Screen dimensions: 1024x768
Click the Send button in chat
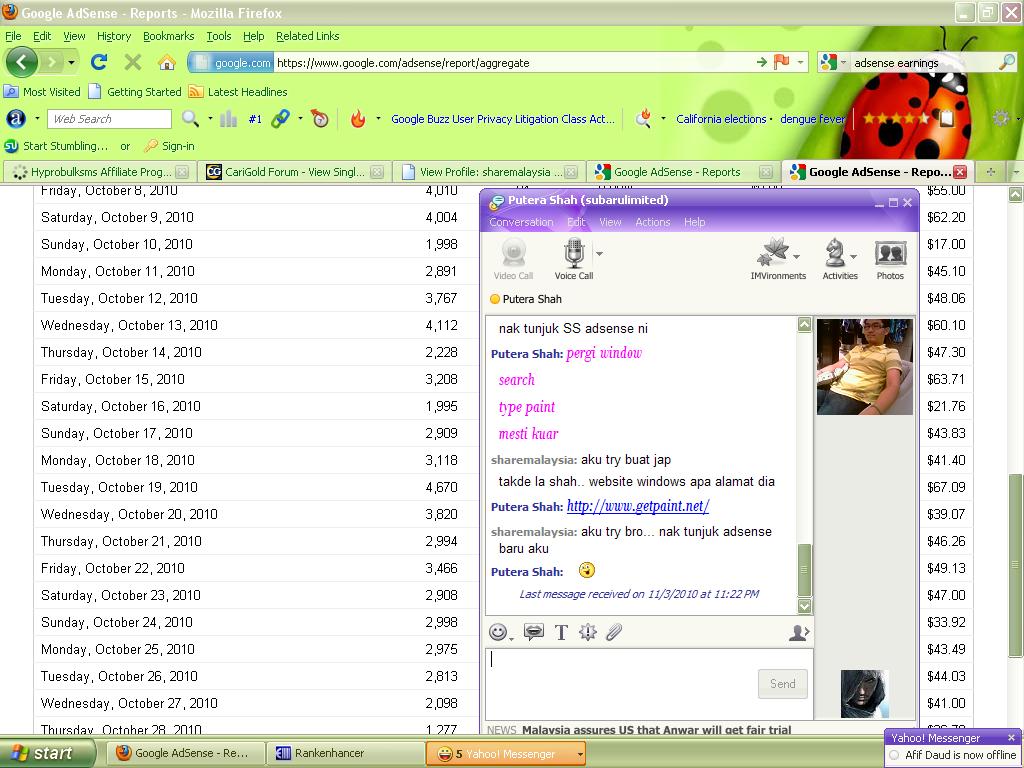[782, 684]
